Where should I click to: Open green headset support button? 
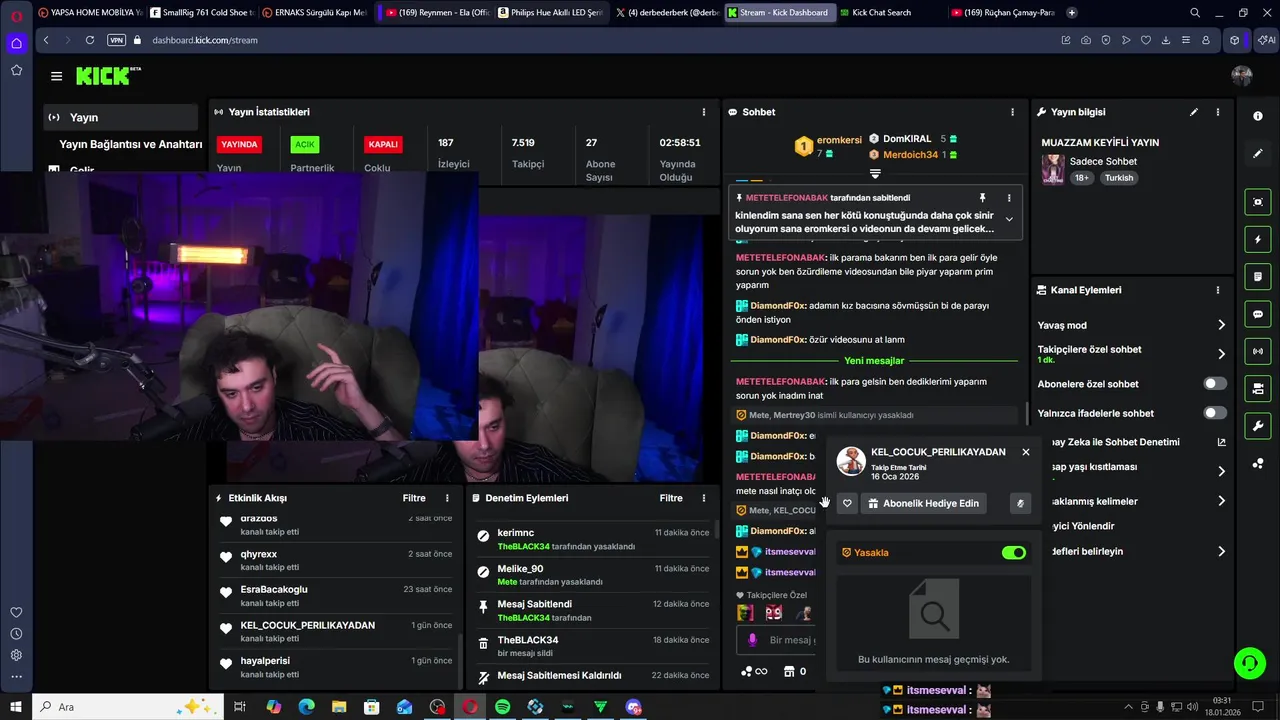(x=1249, y=662)
